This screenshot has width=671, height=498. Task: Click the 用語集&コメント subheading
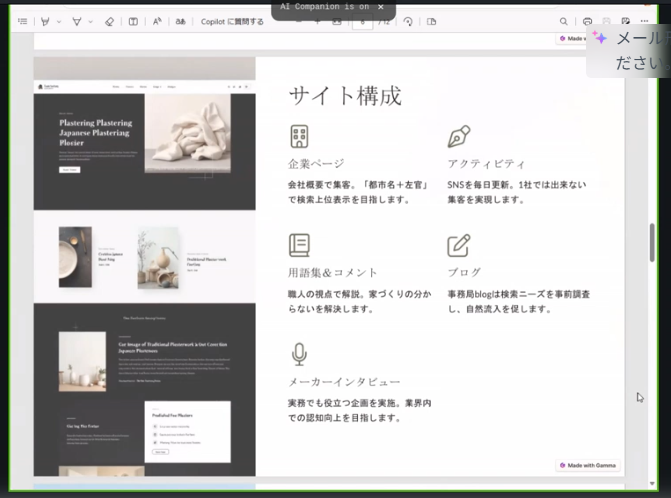tap(332, 273)
